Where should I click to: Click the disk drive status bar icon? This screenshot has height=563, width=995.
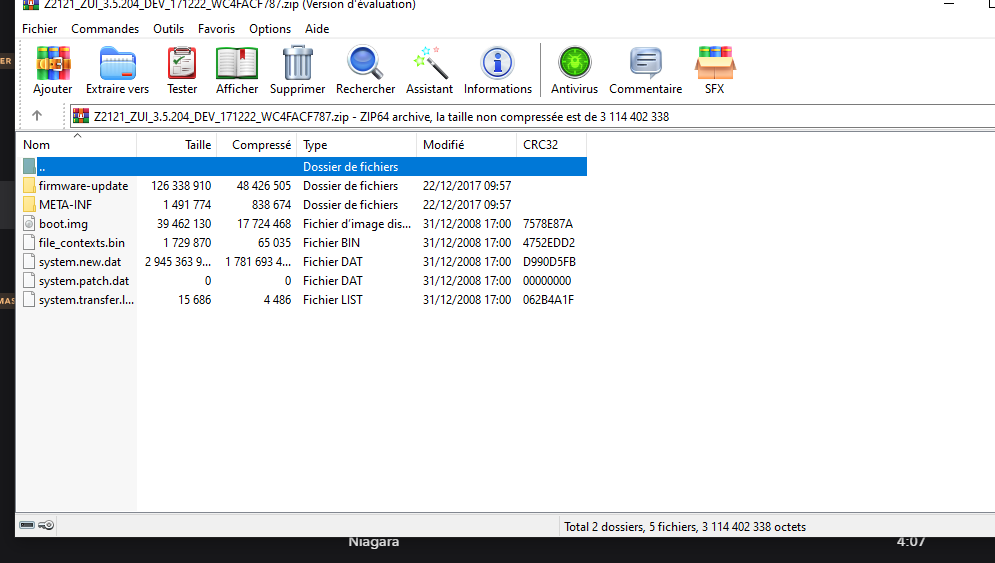27,525
